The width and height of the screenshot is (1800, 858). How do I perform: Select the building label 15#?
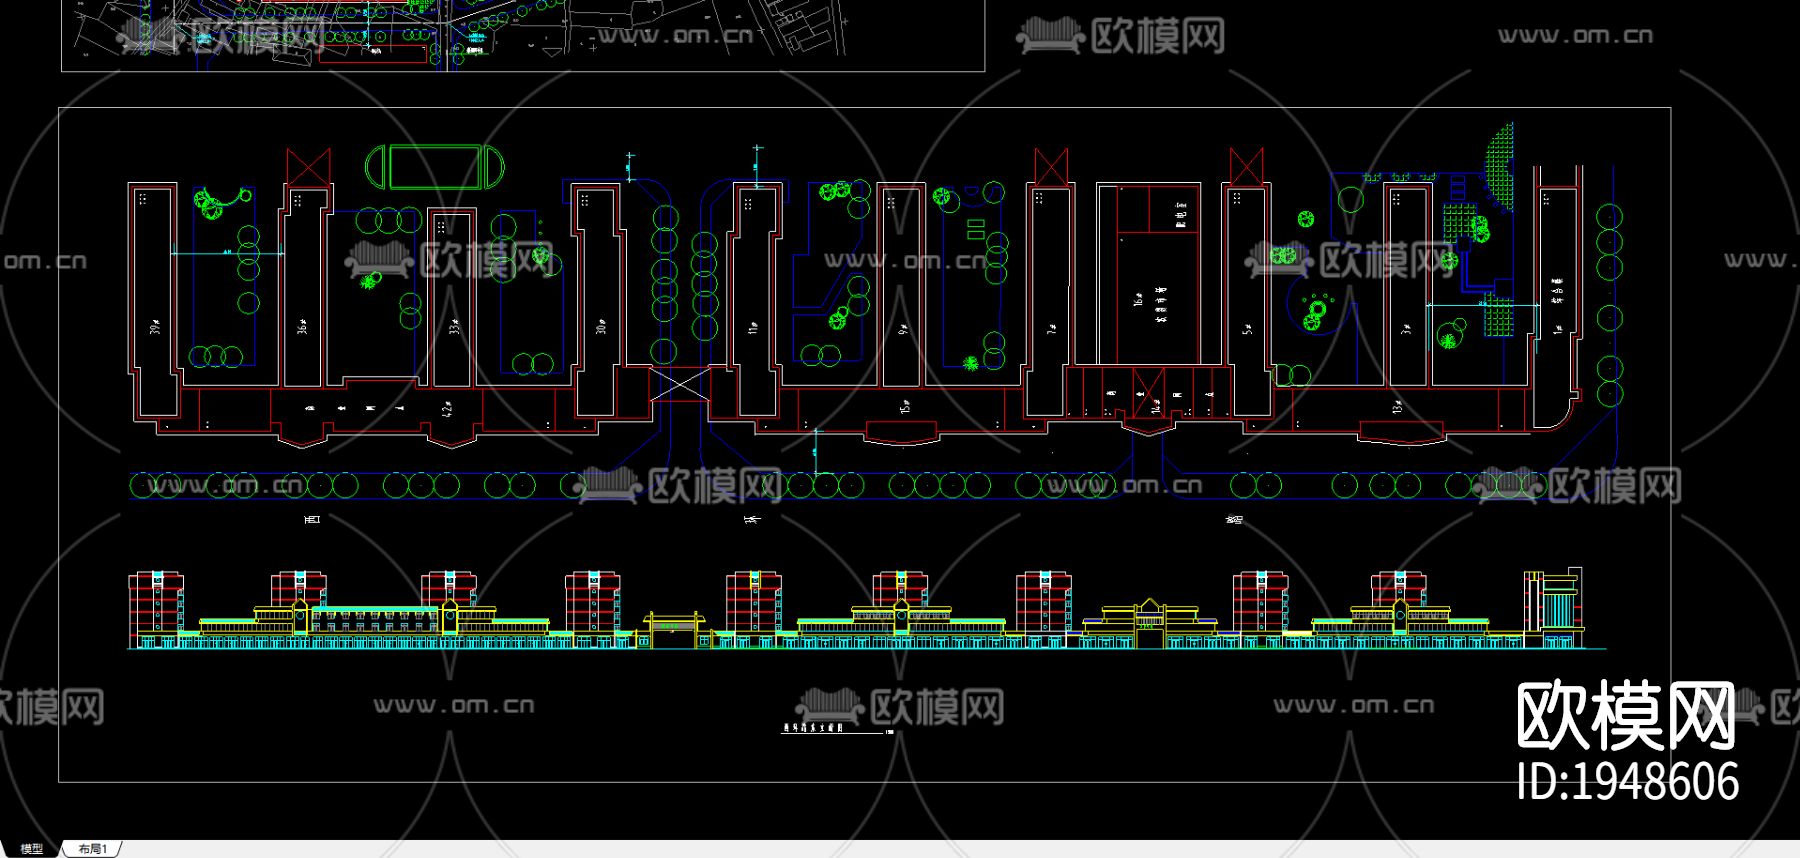(x=905, y=407)
